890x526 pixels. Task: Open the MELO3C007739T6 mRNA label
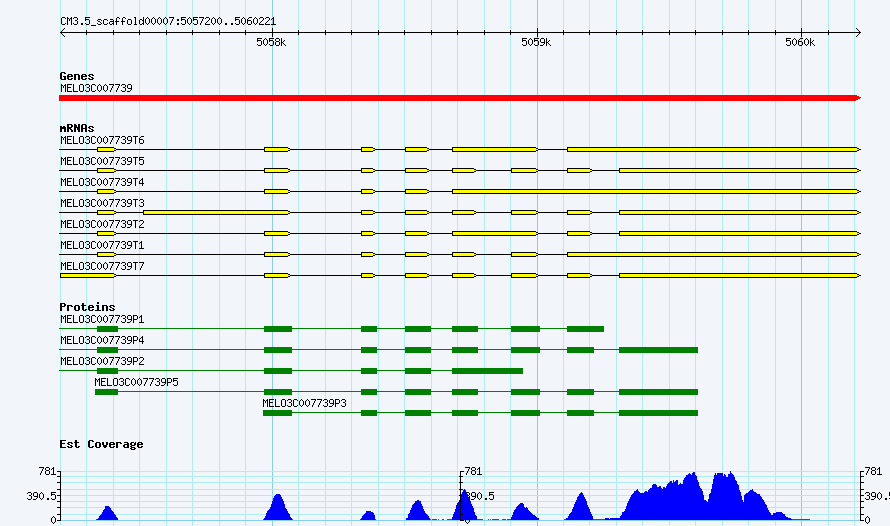(x=102, y=140)
